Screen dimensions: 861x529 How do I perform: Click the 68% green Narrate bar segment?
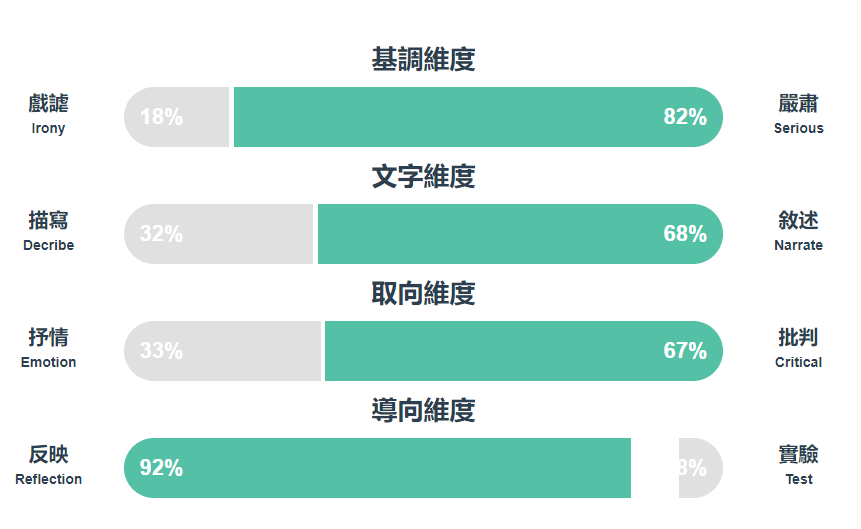pos(521,234)
